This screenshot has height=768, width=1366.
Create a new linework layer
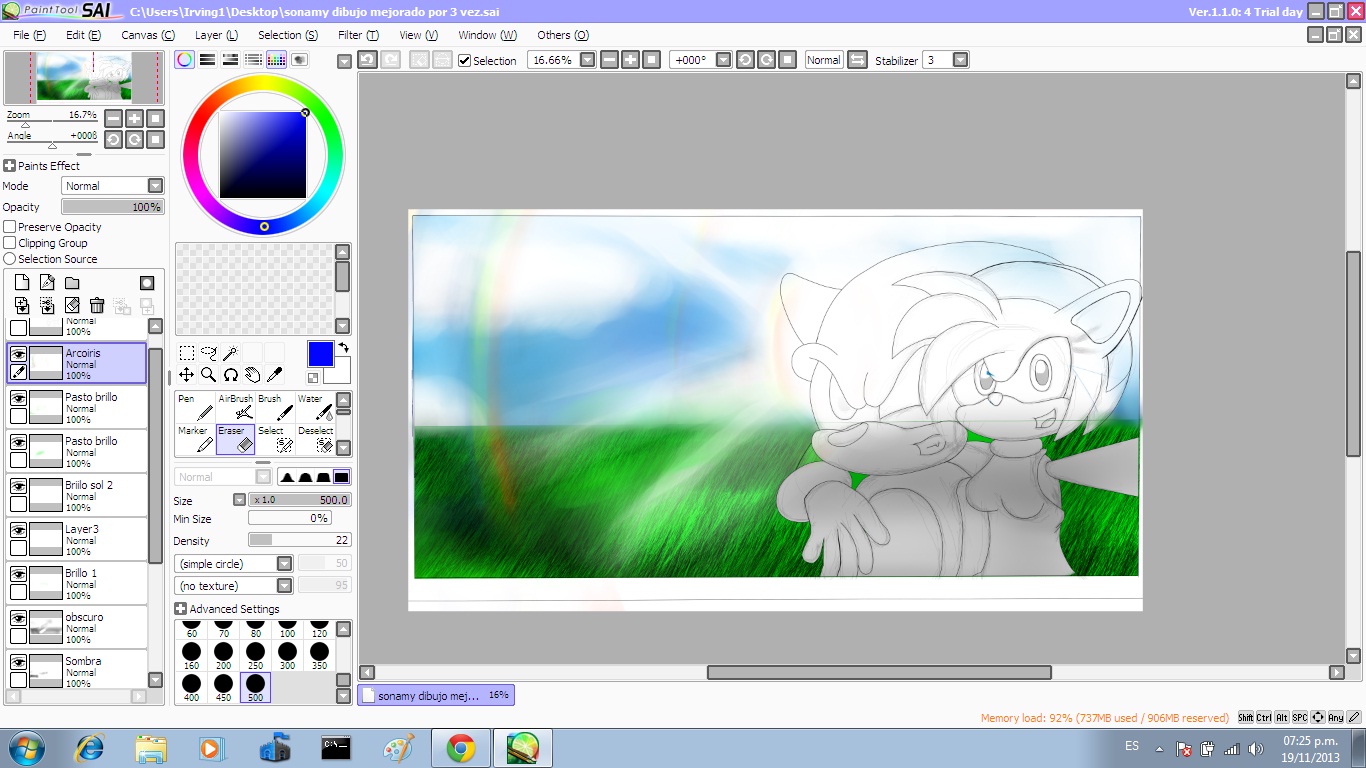click(47, 283)
